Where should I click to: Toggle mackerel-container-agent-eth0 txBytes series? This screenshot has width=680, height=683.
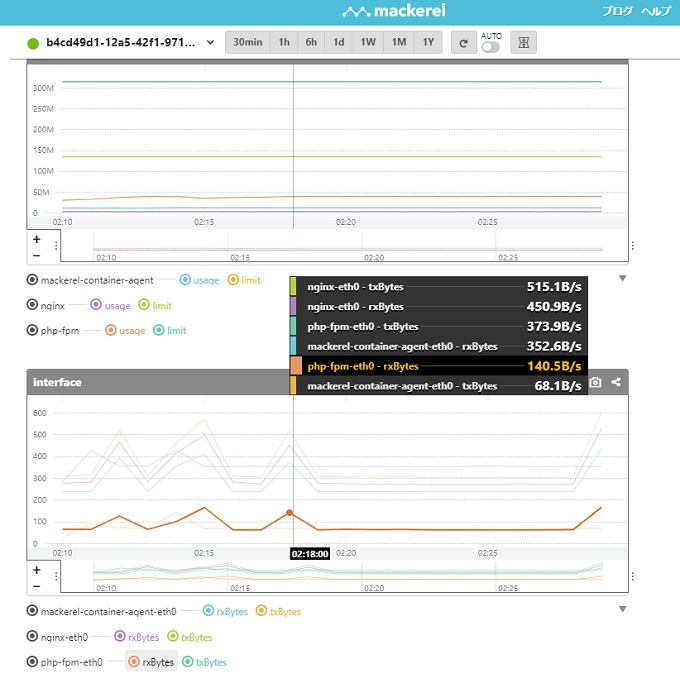(x=278, y=611)
